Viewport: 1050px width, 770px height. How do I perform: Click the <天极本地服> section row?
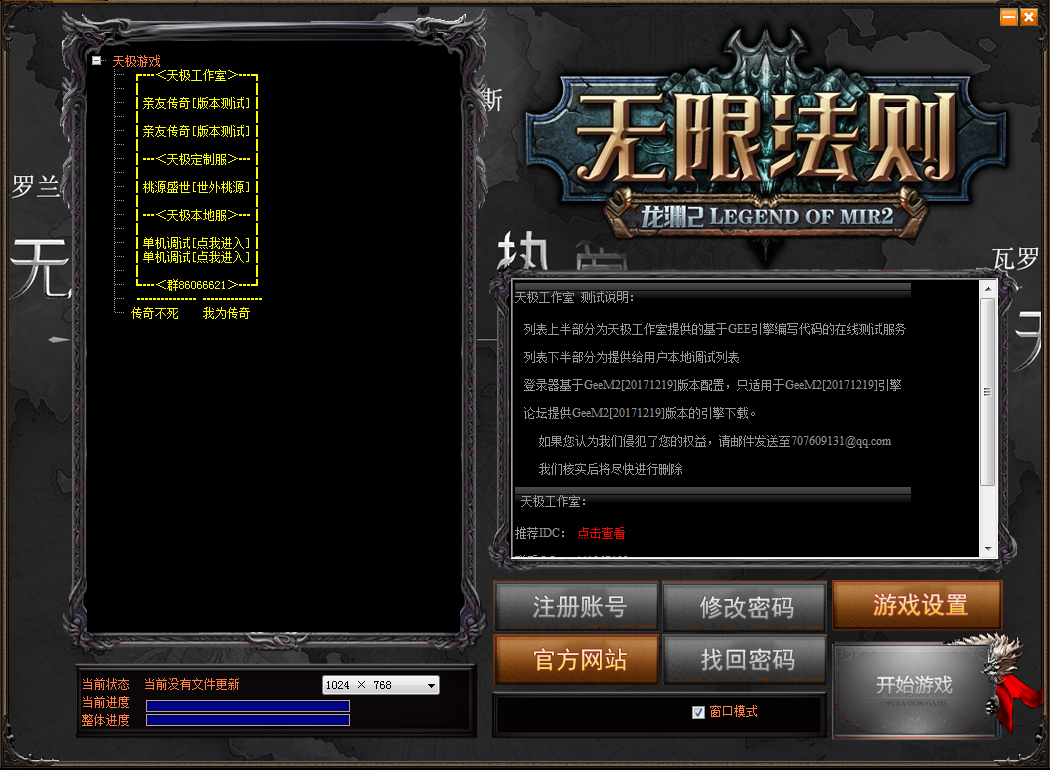point(196,216)
